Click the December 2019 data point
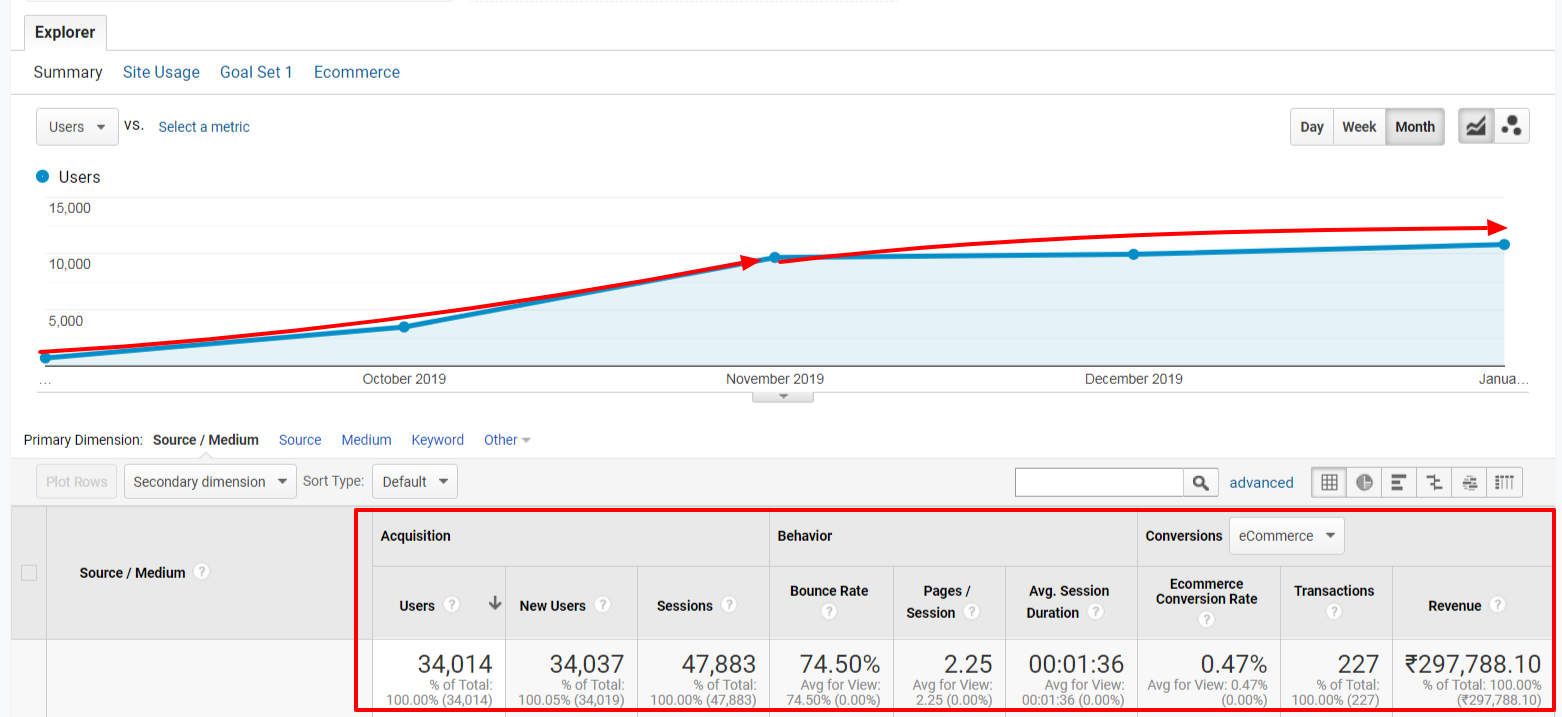The width and height of the screenshot is (1562, 717). (x=1133, y=254)
